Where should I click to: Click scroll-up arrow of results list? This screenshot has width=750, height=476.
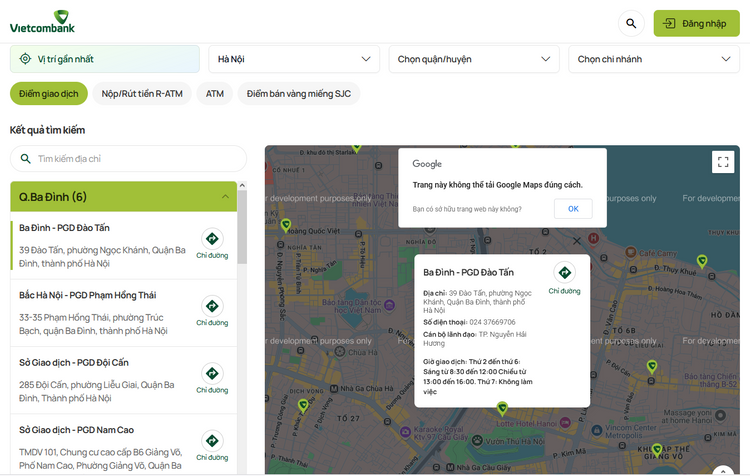click(242, 185)
